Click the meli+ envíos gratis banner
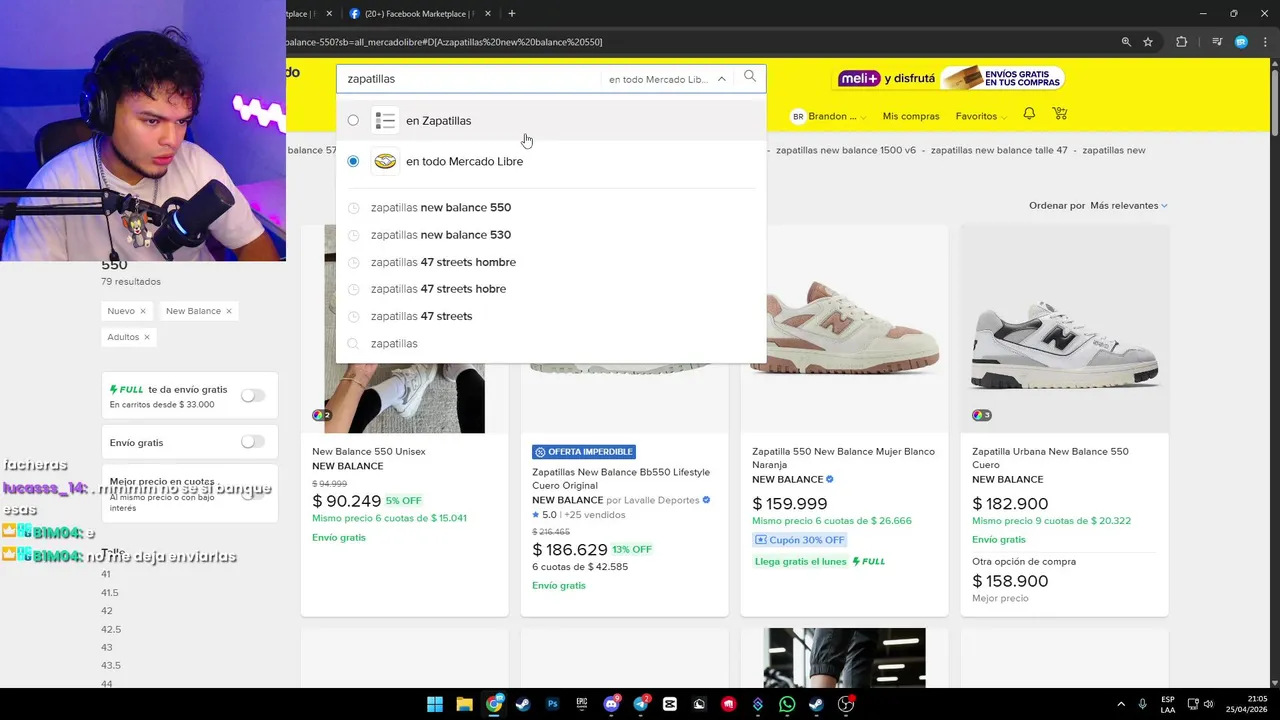Viewport: 1280px width, 720px height. point(951,78)
